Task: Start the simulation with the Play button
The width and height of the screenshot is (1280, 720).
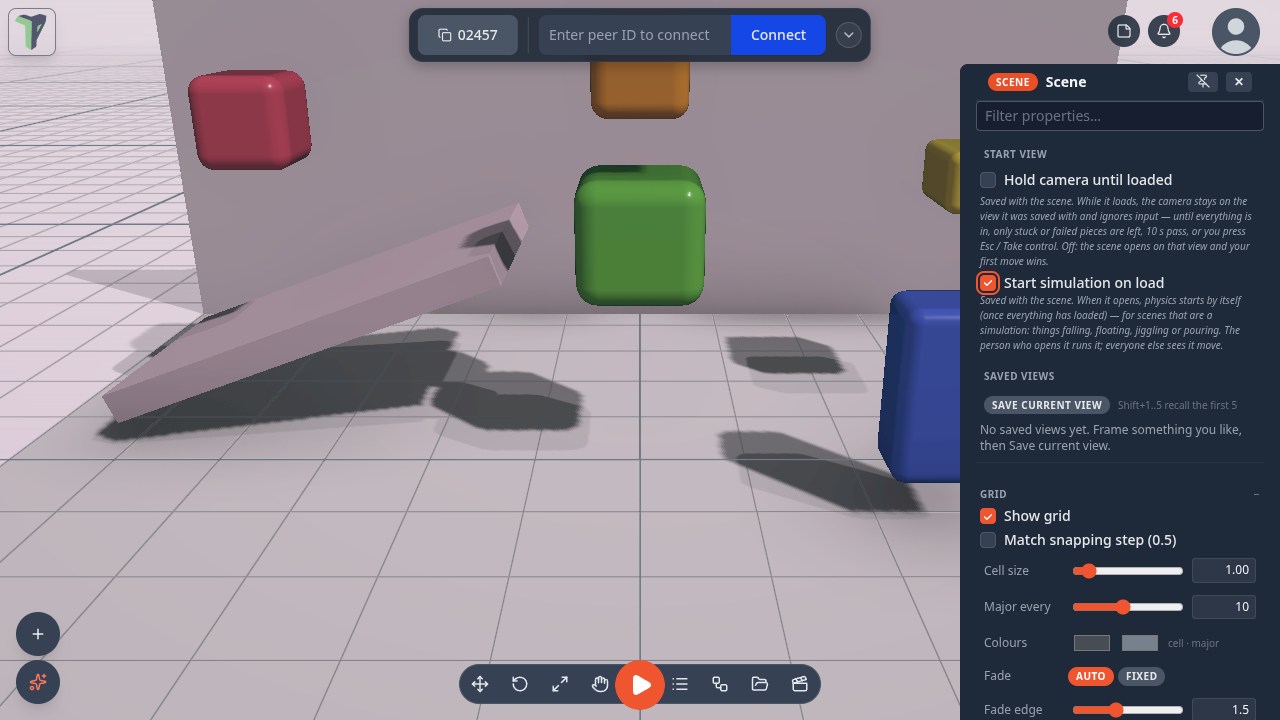Action: pos(640,685)
